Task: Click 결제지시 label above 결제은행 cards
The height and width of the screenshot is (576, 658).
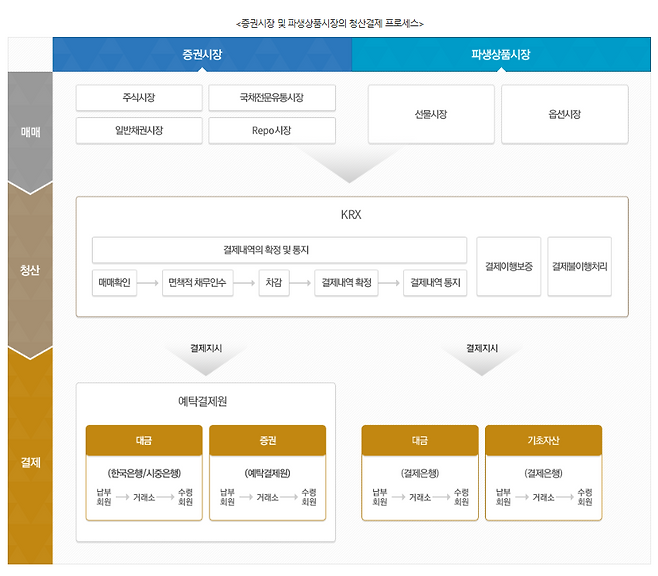Action: (482, 348)
